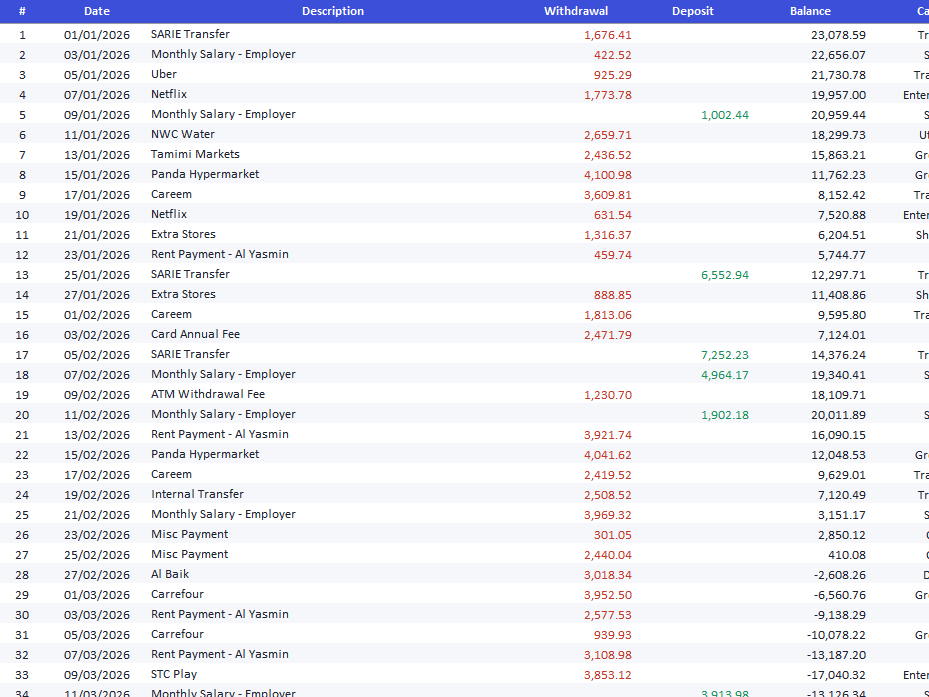The height and width of the screenshot is (697, 929).
Task: Click deposit amount 1,902.18
Action: coord(725,415)
